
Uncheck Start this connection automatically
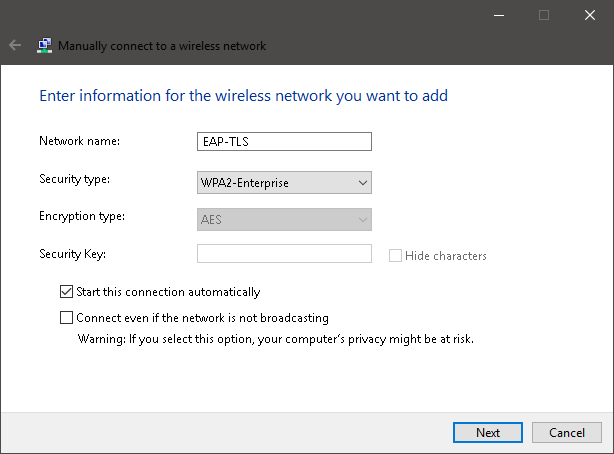click(x=67, y=292)
